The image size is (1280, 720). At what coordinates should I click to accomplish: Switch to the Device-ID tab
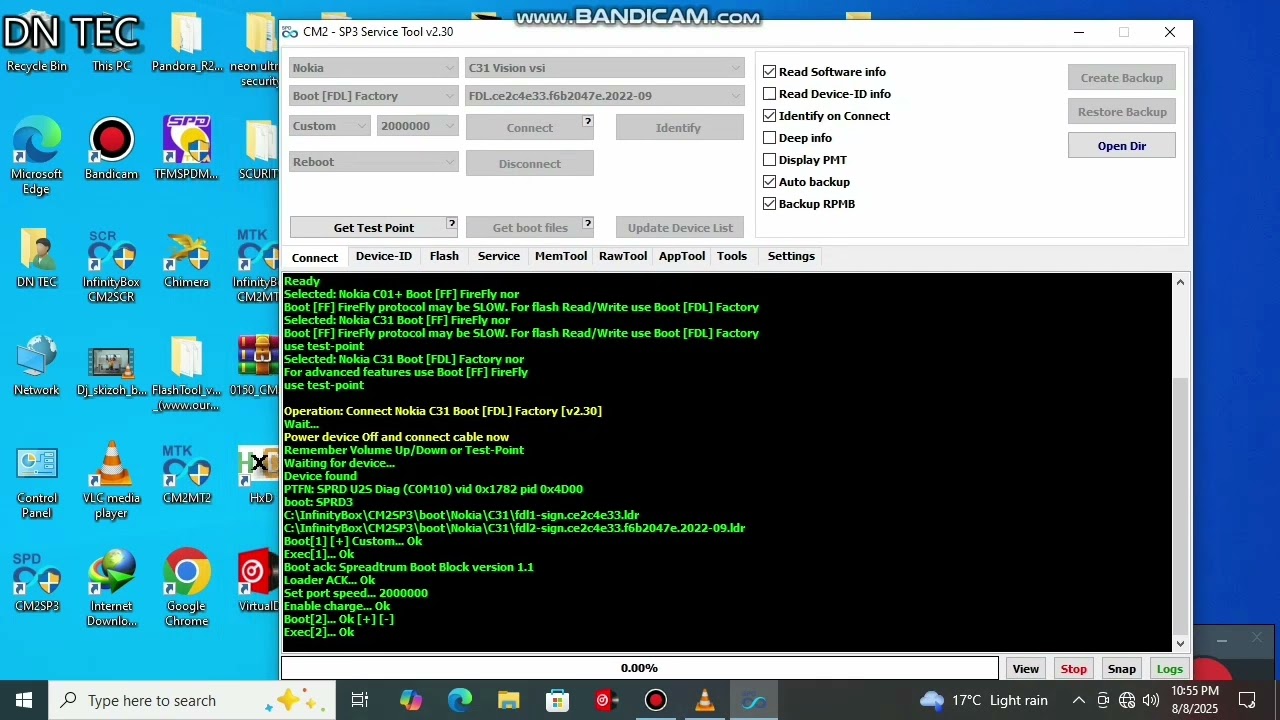(x=384, y=256)
